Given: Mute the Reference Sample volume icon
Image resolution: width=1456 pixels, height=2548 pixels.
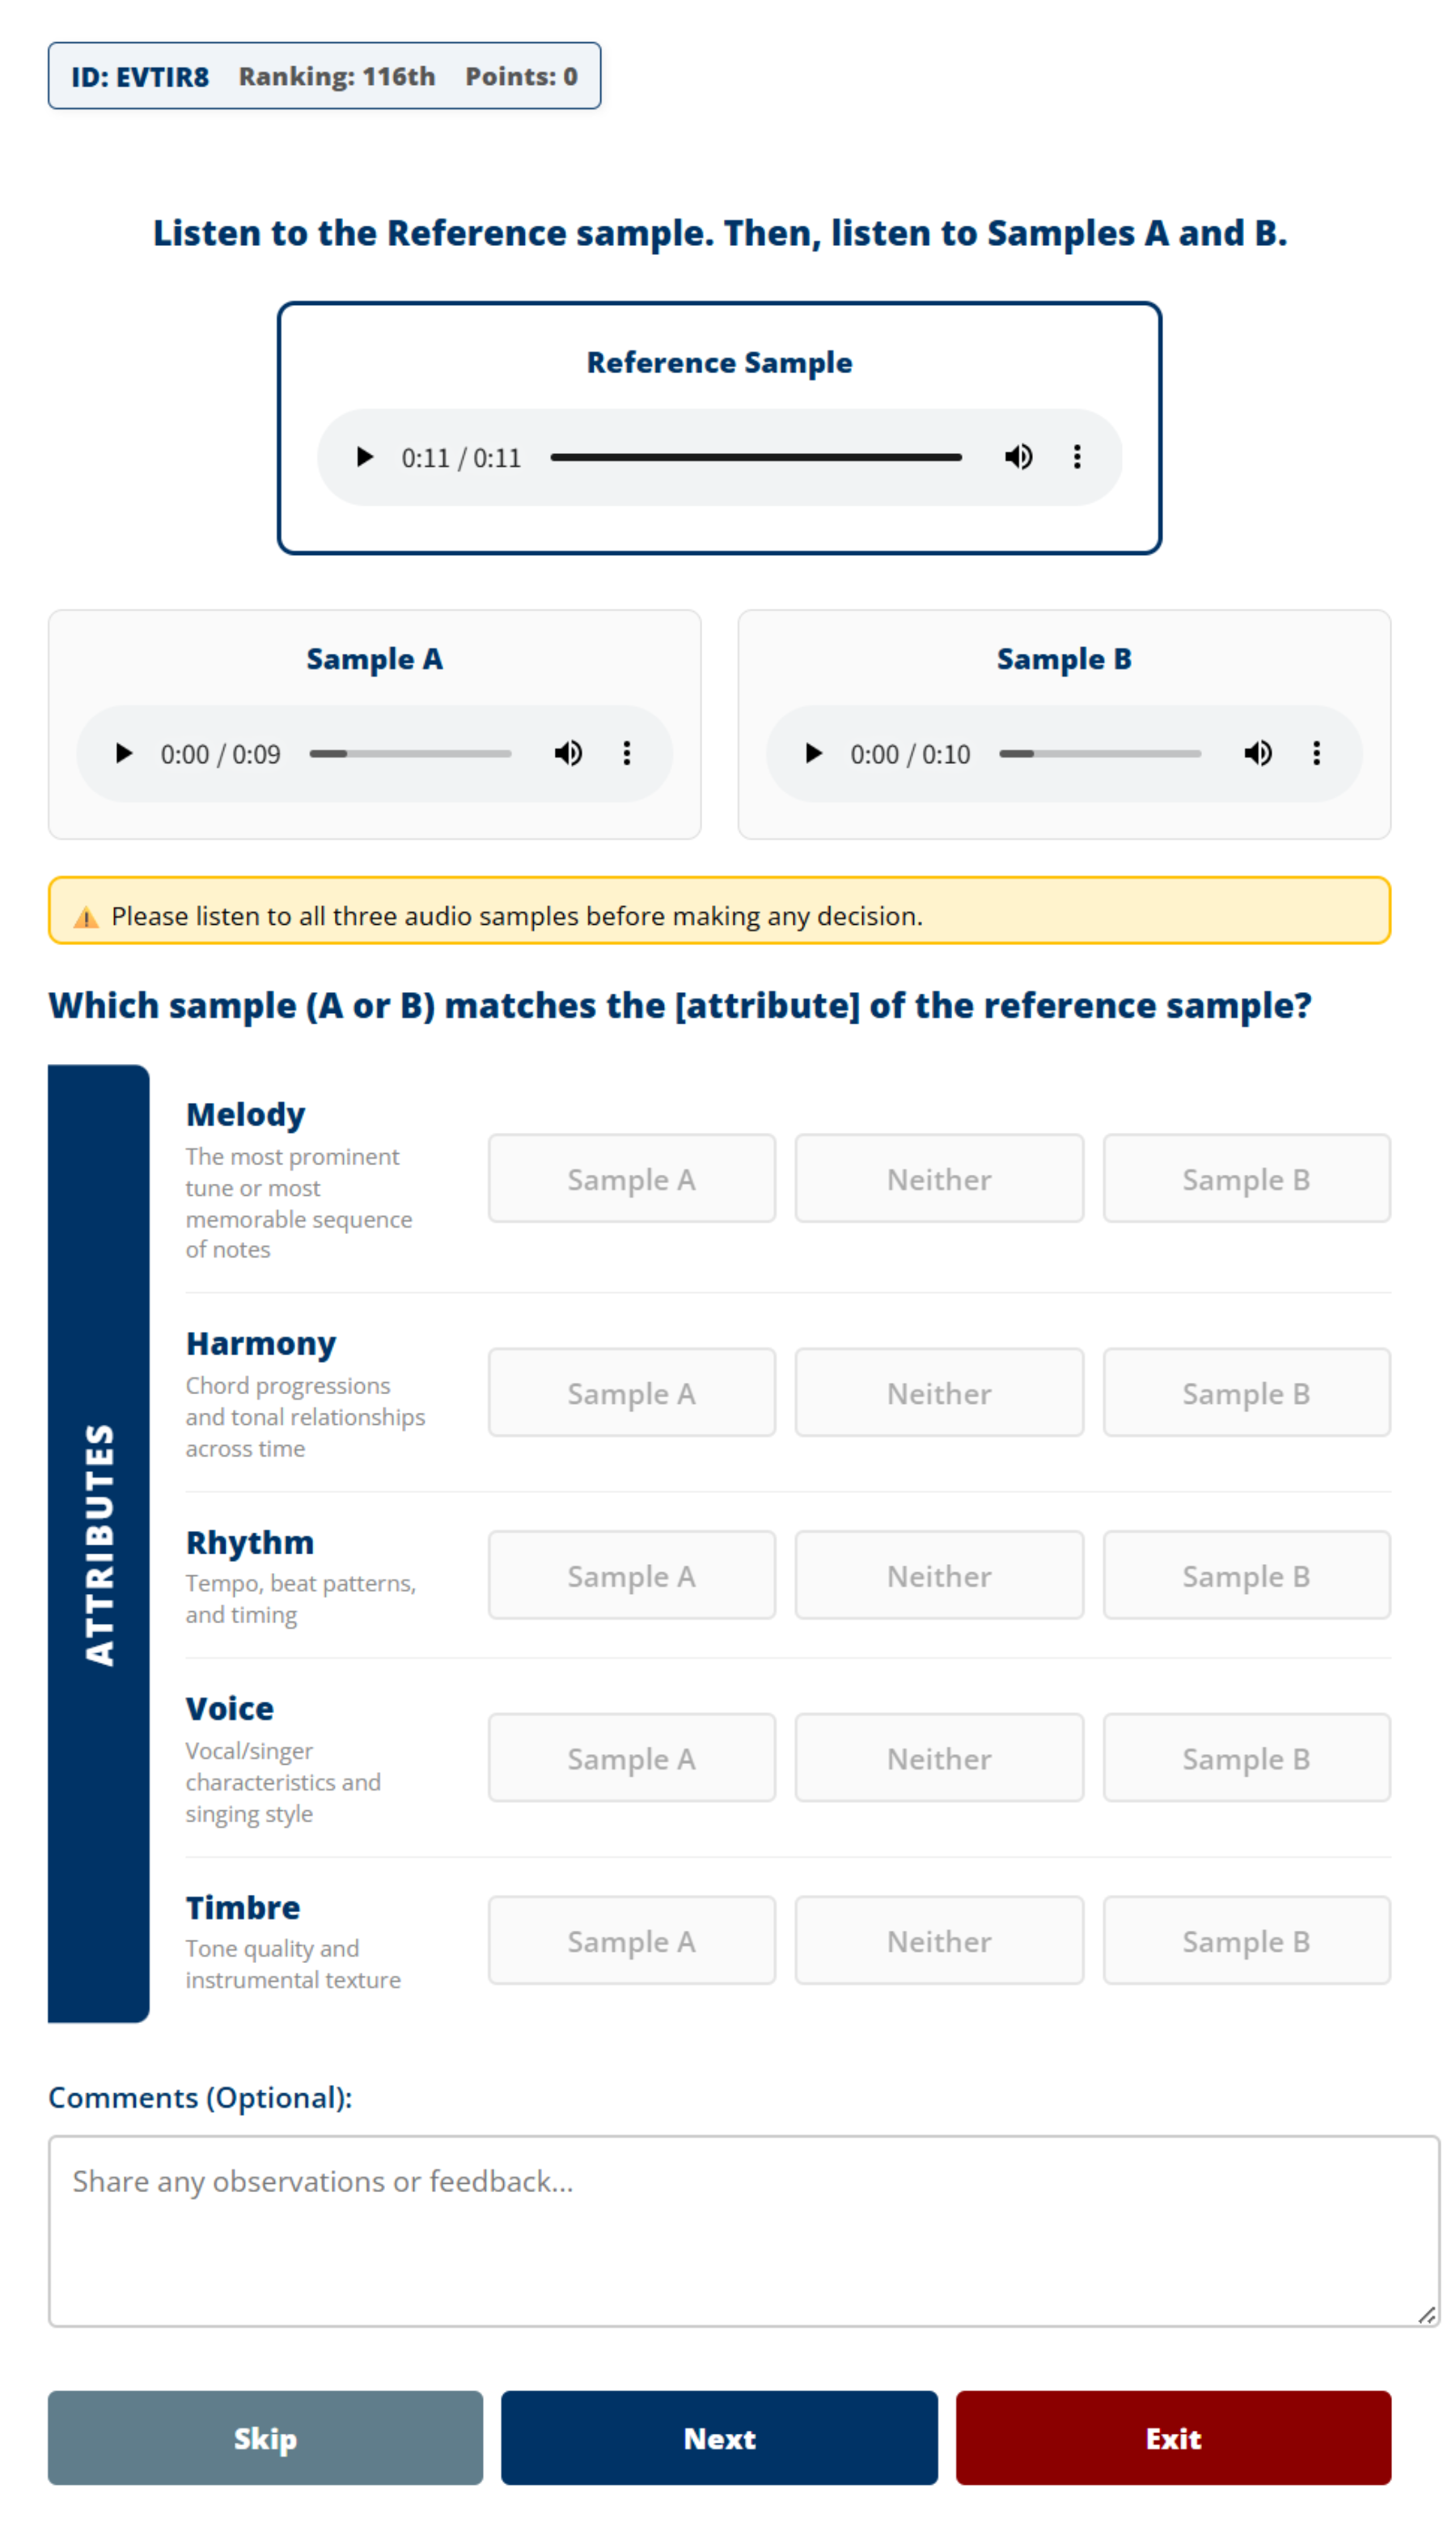Looking at the screenshot, I should point(1019,458).
